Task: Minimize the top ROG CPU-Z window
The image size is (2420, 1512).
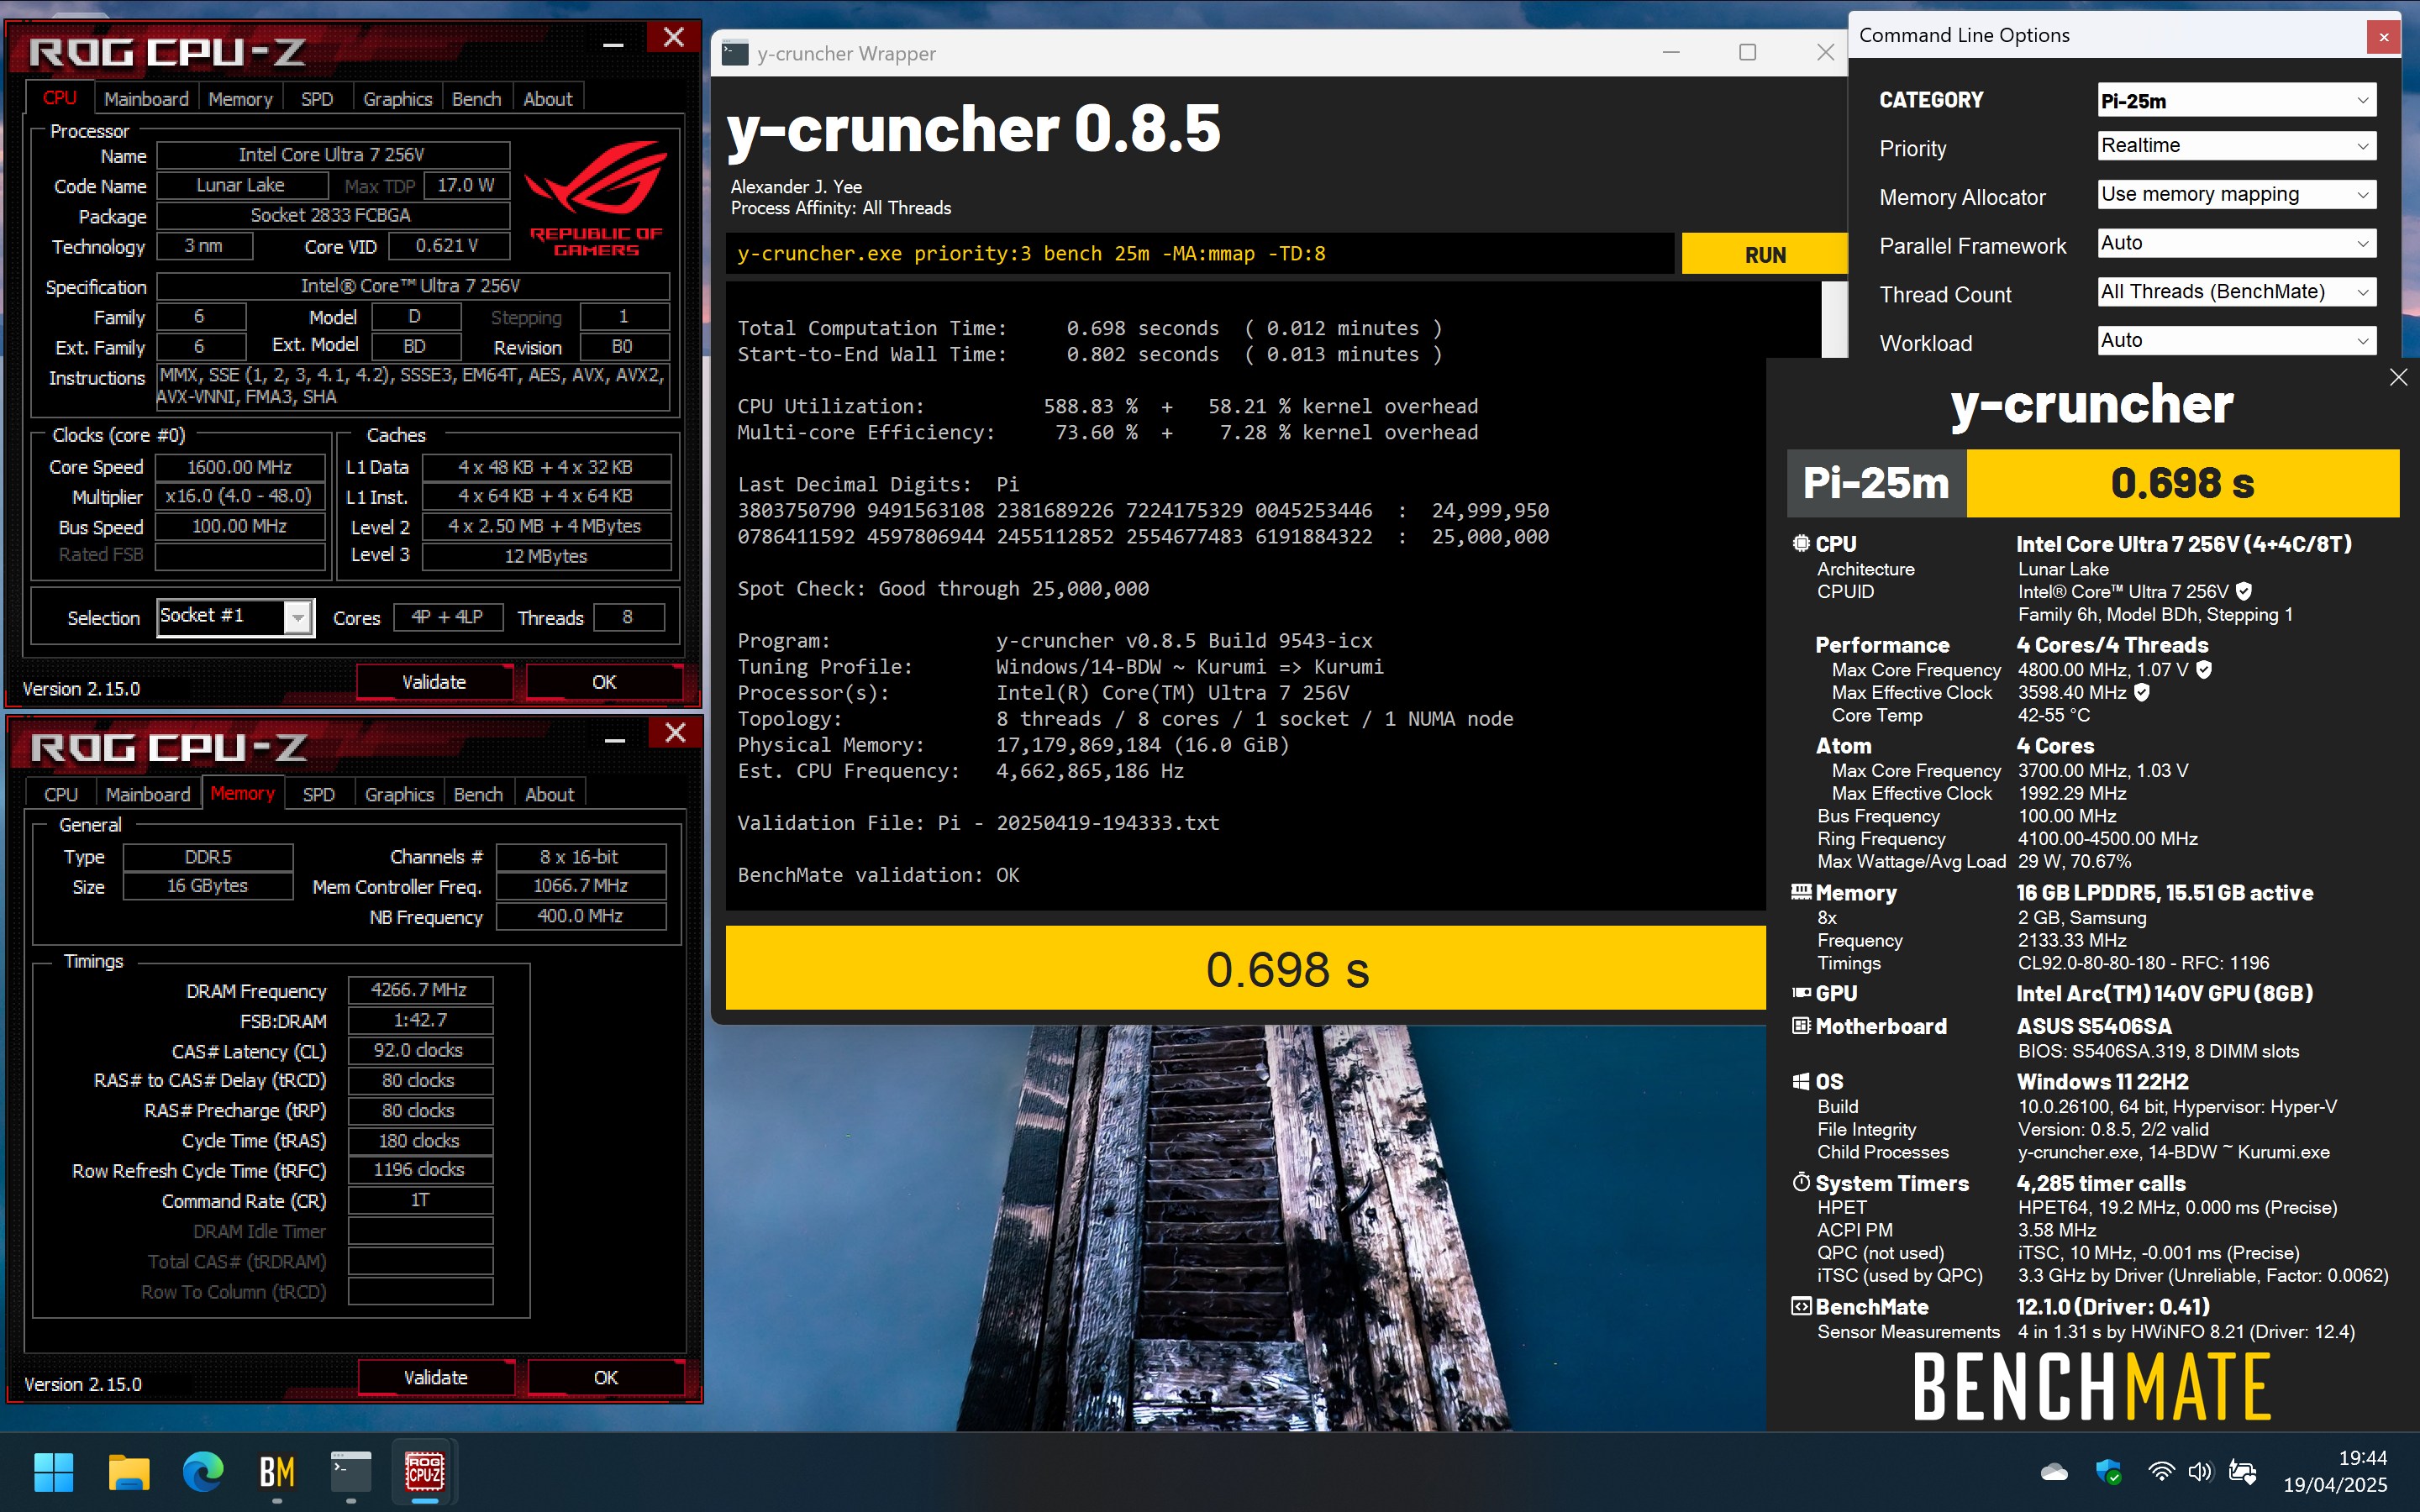Action: 614,44
